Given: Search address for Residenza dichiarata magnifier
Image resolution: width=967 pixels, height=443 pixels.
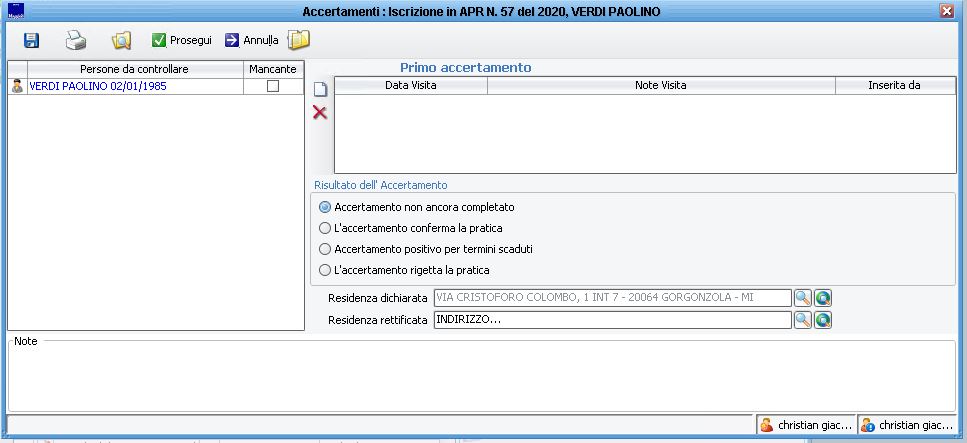Looking at the screenshot, I should click(802, 298).
